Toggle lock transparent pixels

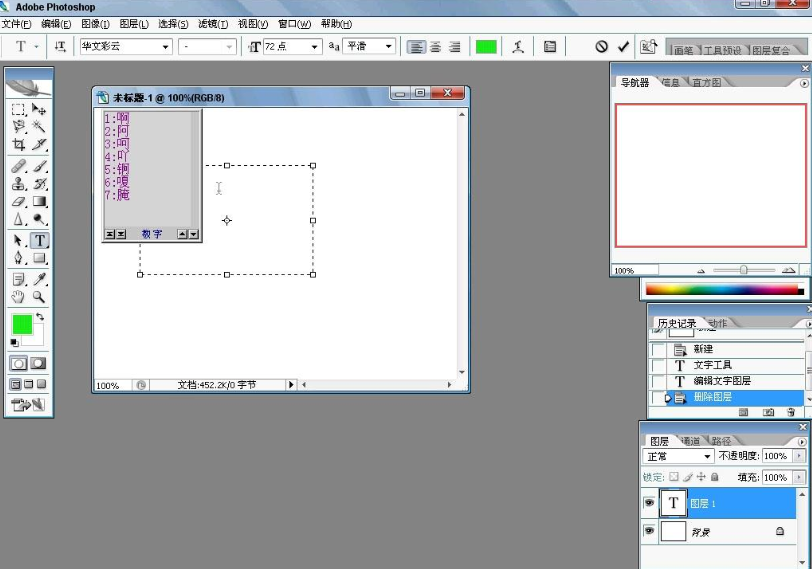[673, 477]
